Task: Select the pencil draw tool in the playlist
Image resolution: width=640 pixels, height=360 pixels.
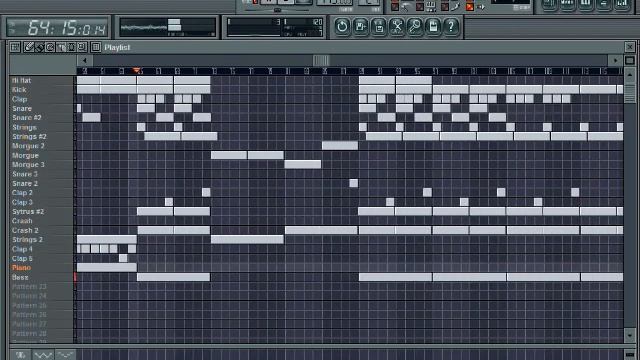Action: coord(28,47)
